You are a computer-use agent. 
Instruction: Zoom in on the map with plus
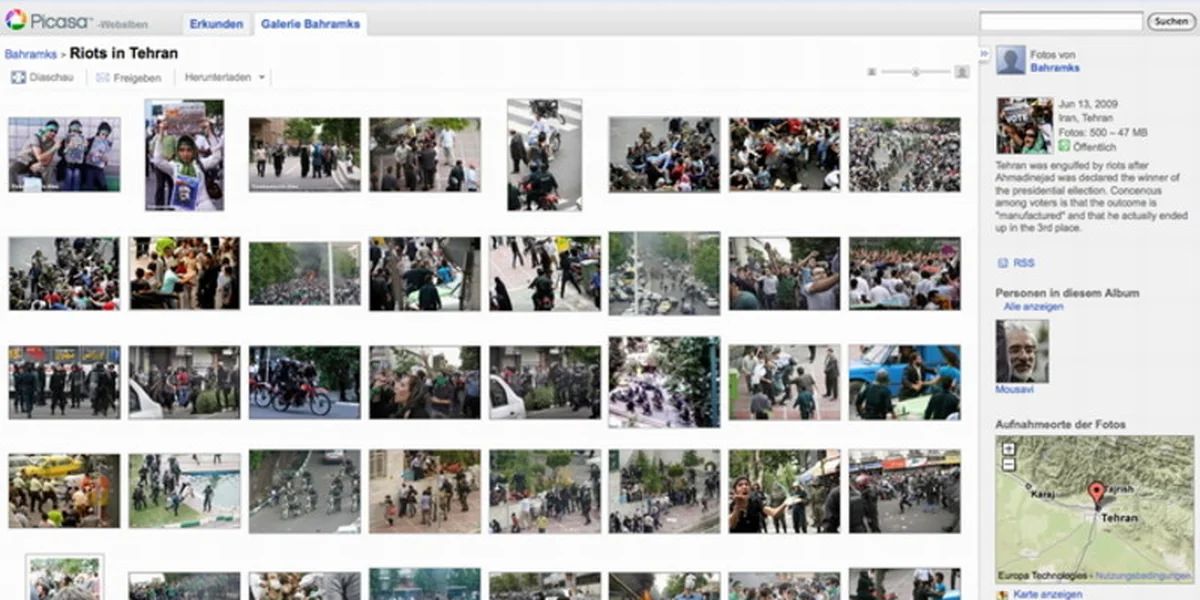click(x=1008, y=449)
